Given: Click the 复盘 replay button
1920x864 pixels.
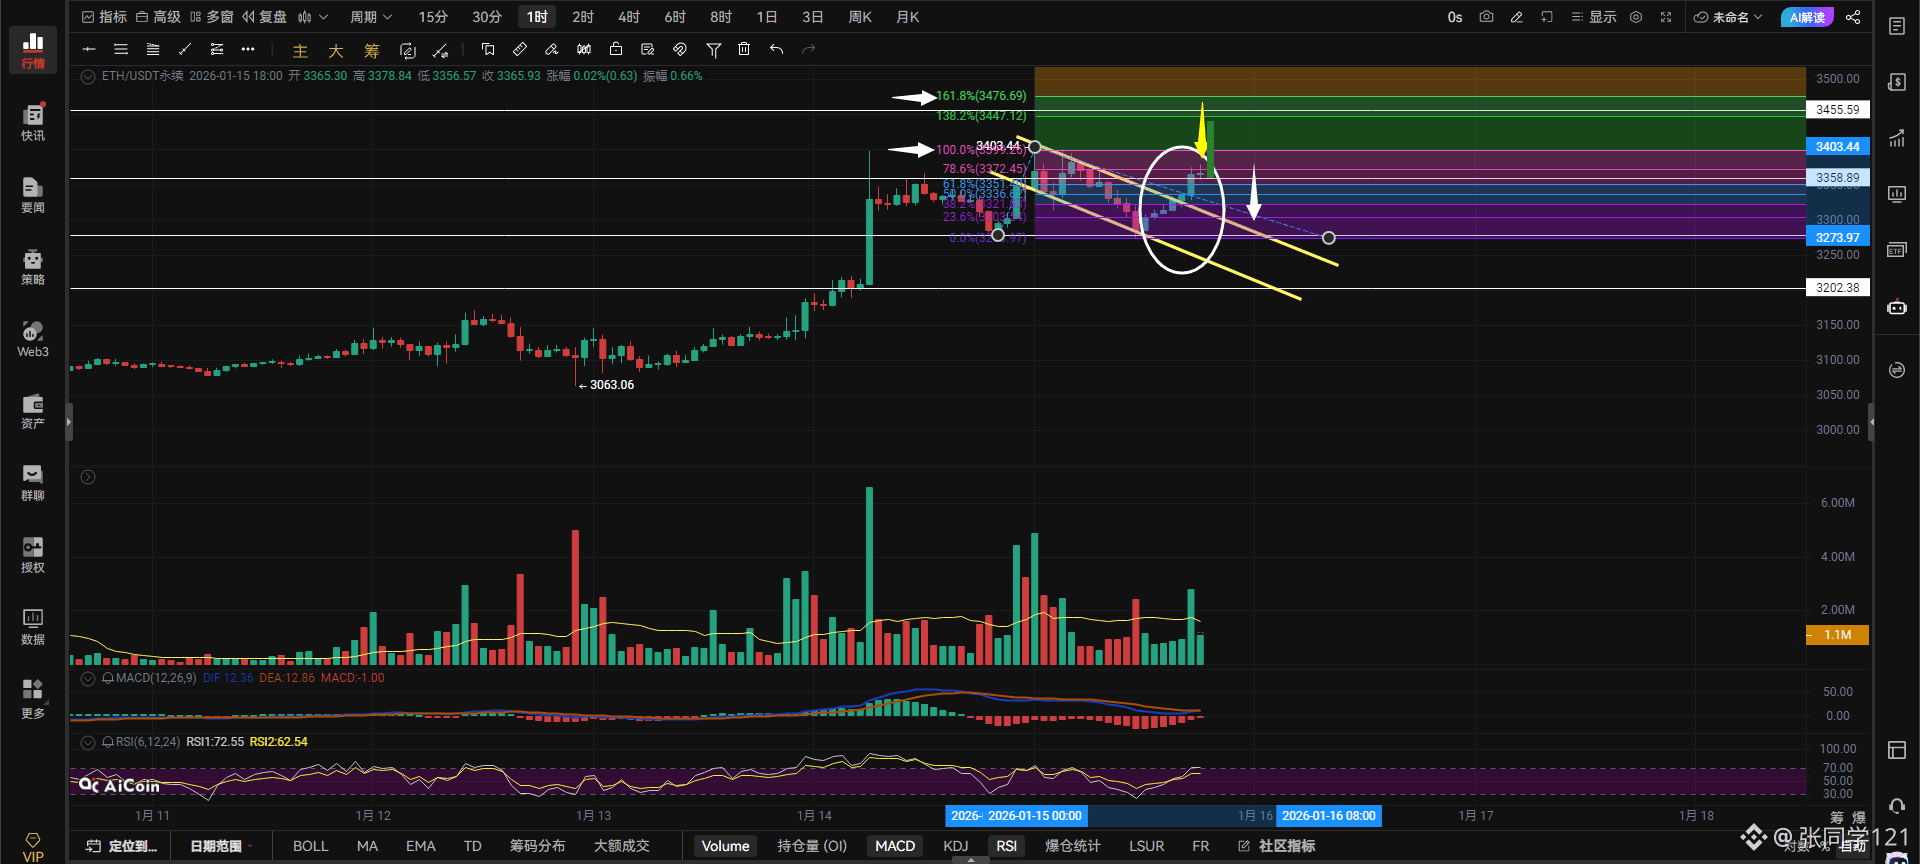Looking at the screenshot, I should (x=264, y=17).
